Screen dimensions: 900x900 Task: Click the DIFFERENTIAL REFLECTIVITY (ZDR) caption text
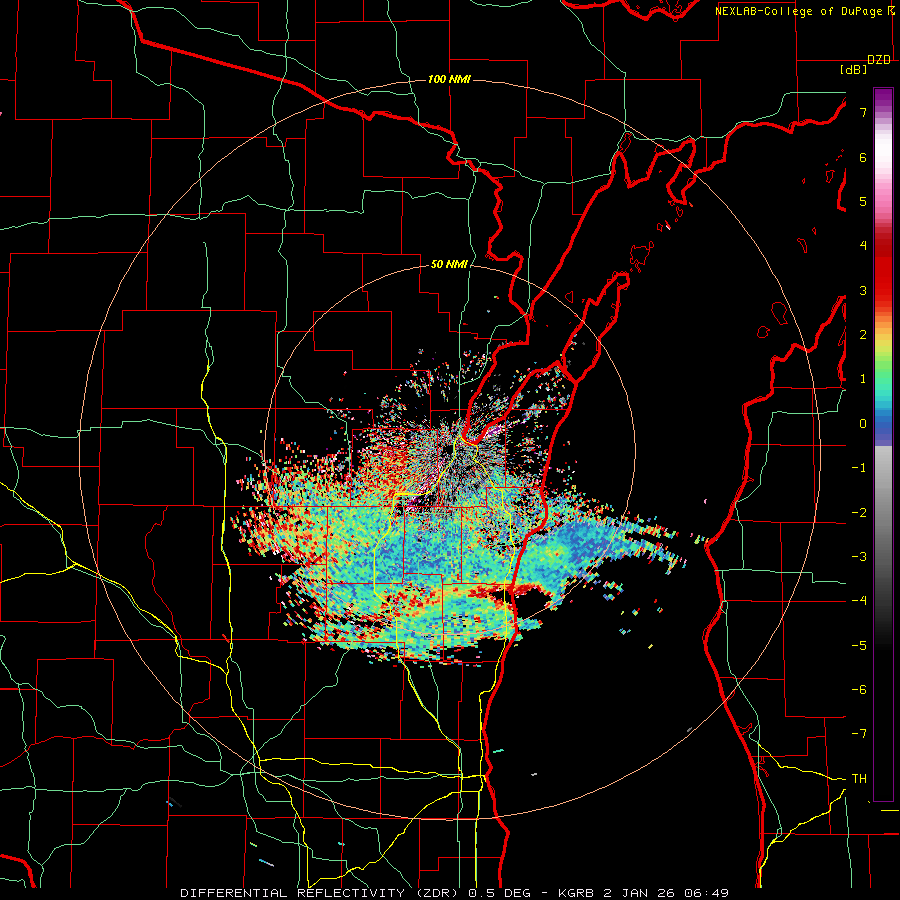[x=319, y=893]
